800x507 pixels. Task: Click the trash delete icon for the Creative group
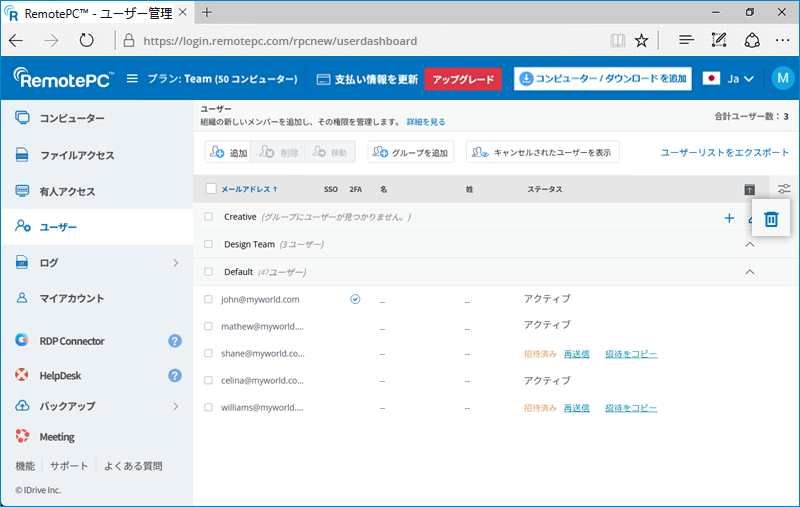771,219
